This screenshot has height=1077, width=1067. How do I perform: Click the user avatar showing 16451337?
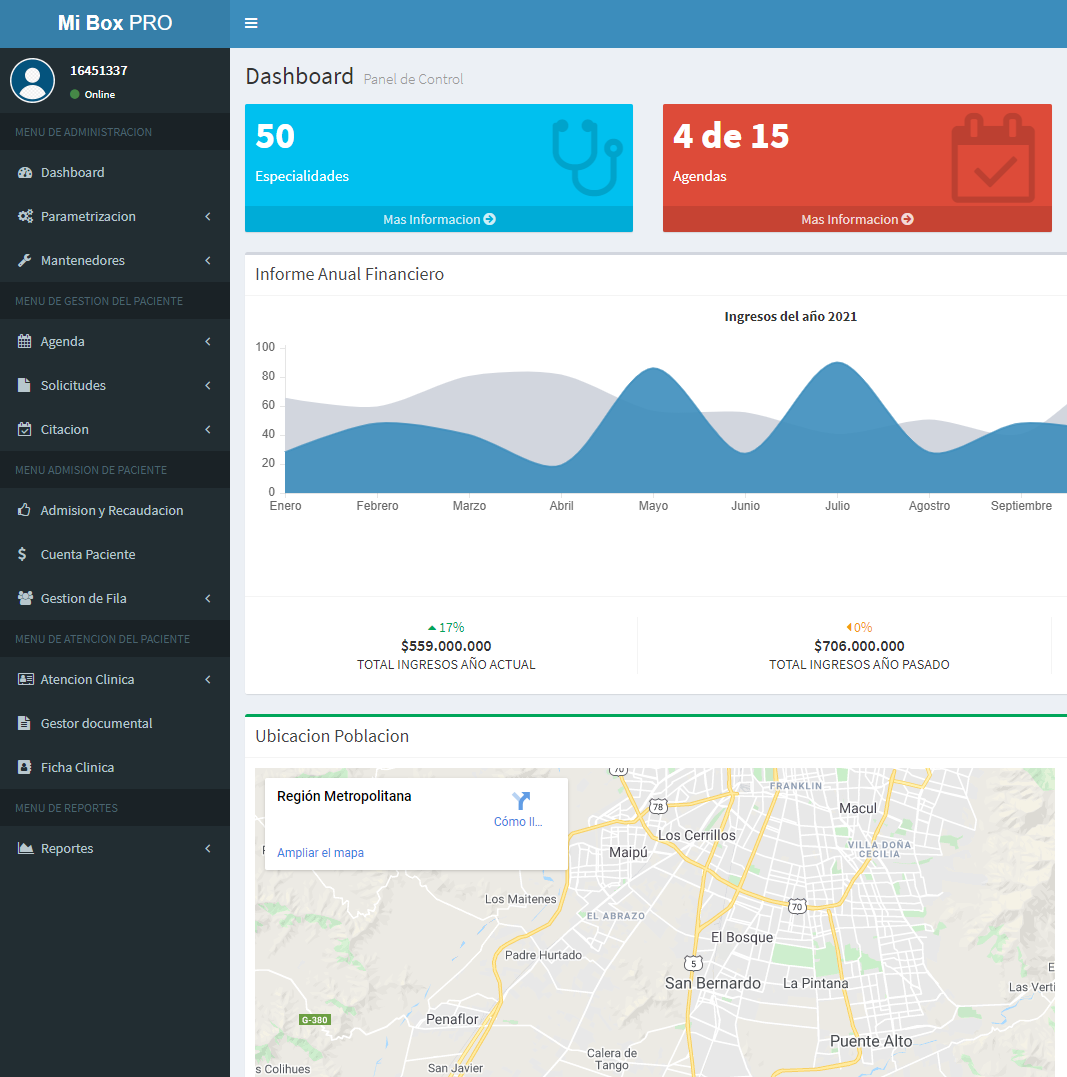pyautogui.click(x=32, y=81)
